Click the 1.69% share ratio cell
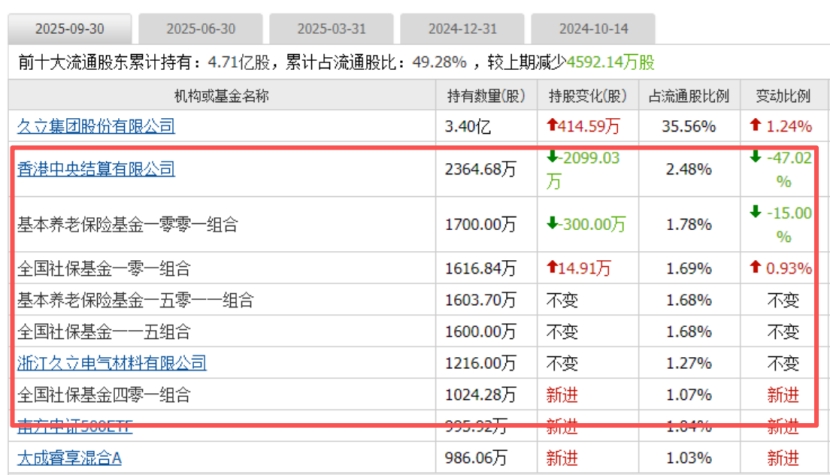Viewport: 830px width, 475px height. coord(689,268)
